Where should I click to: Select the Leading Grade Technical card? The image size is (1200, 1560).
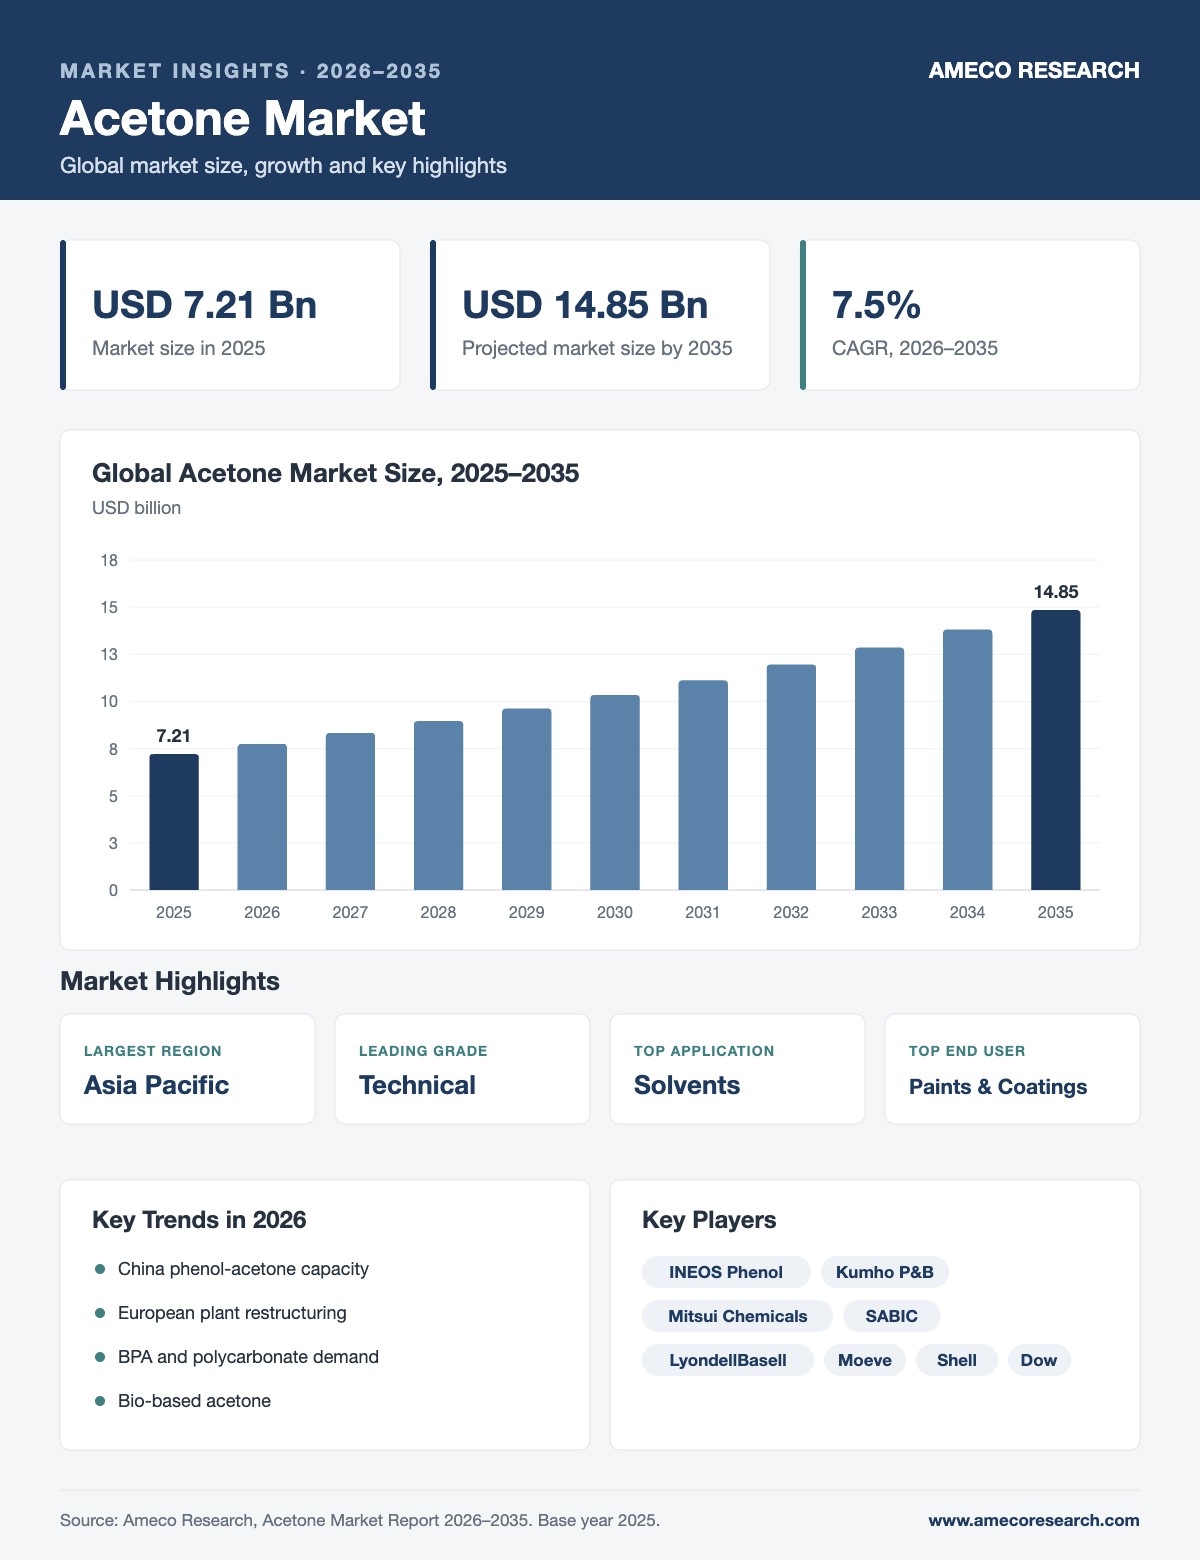click(x=462, y=1069)
